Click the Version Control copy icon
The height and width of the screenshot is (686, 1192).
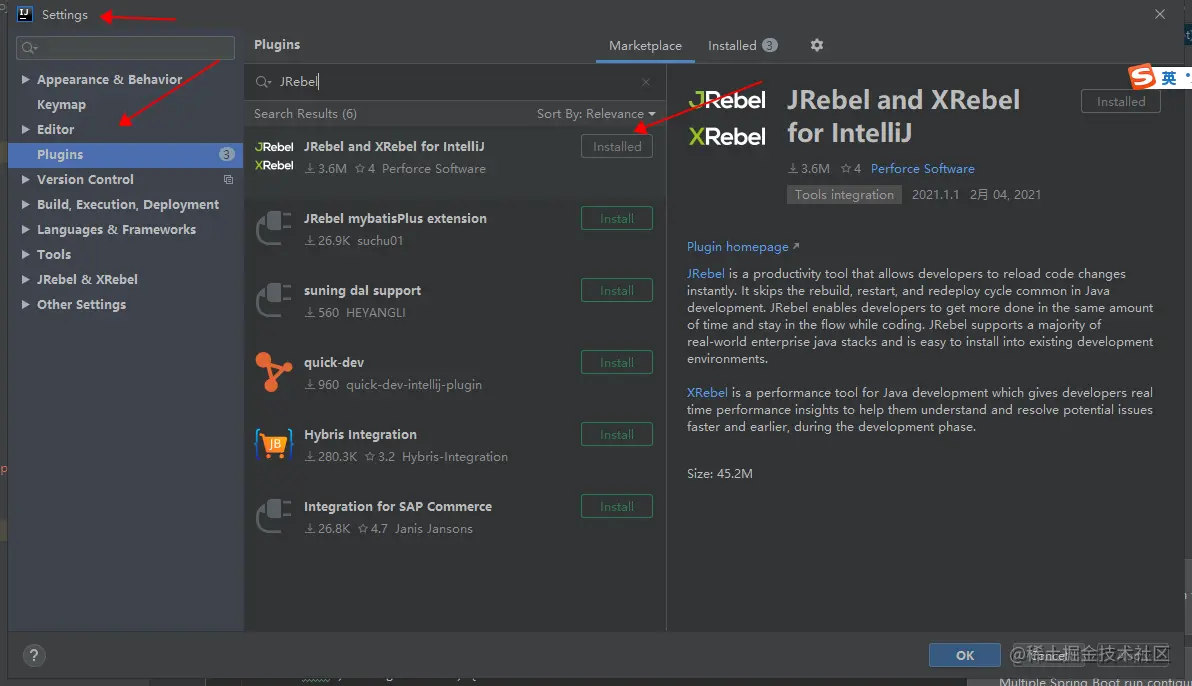pos(228,180)
